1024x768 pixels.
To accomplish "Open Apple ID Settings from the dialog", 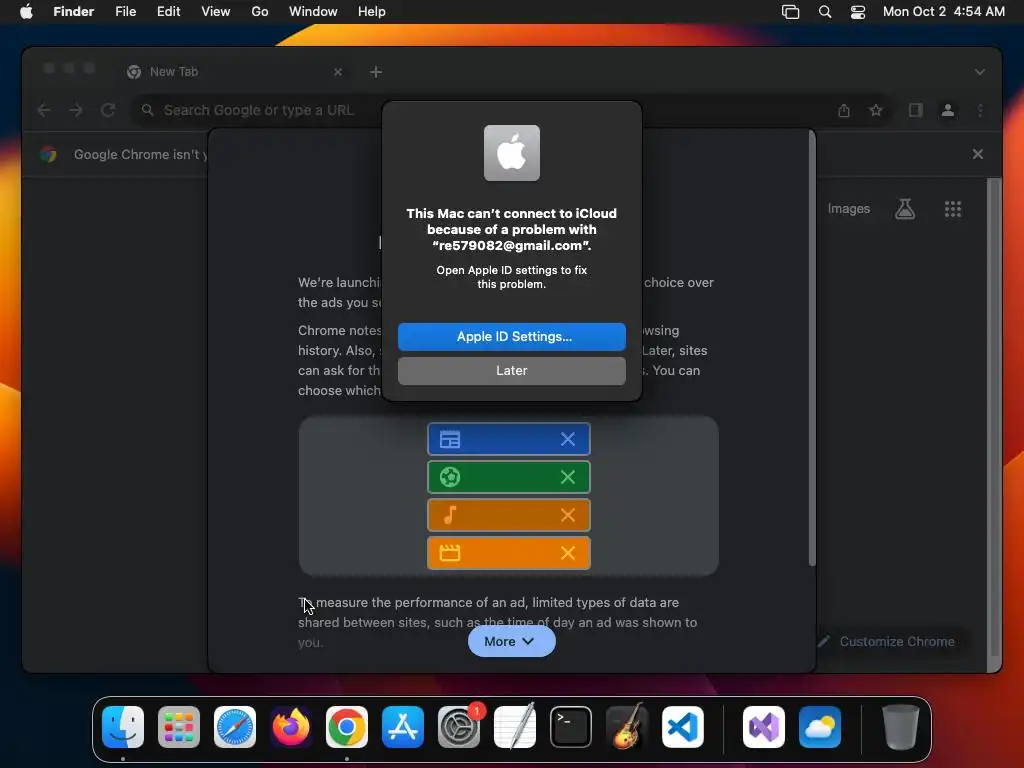I will (x=511, y=336).
